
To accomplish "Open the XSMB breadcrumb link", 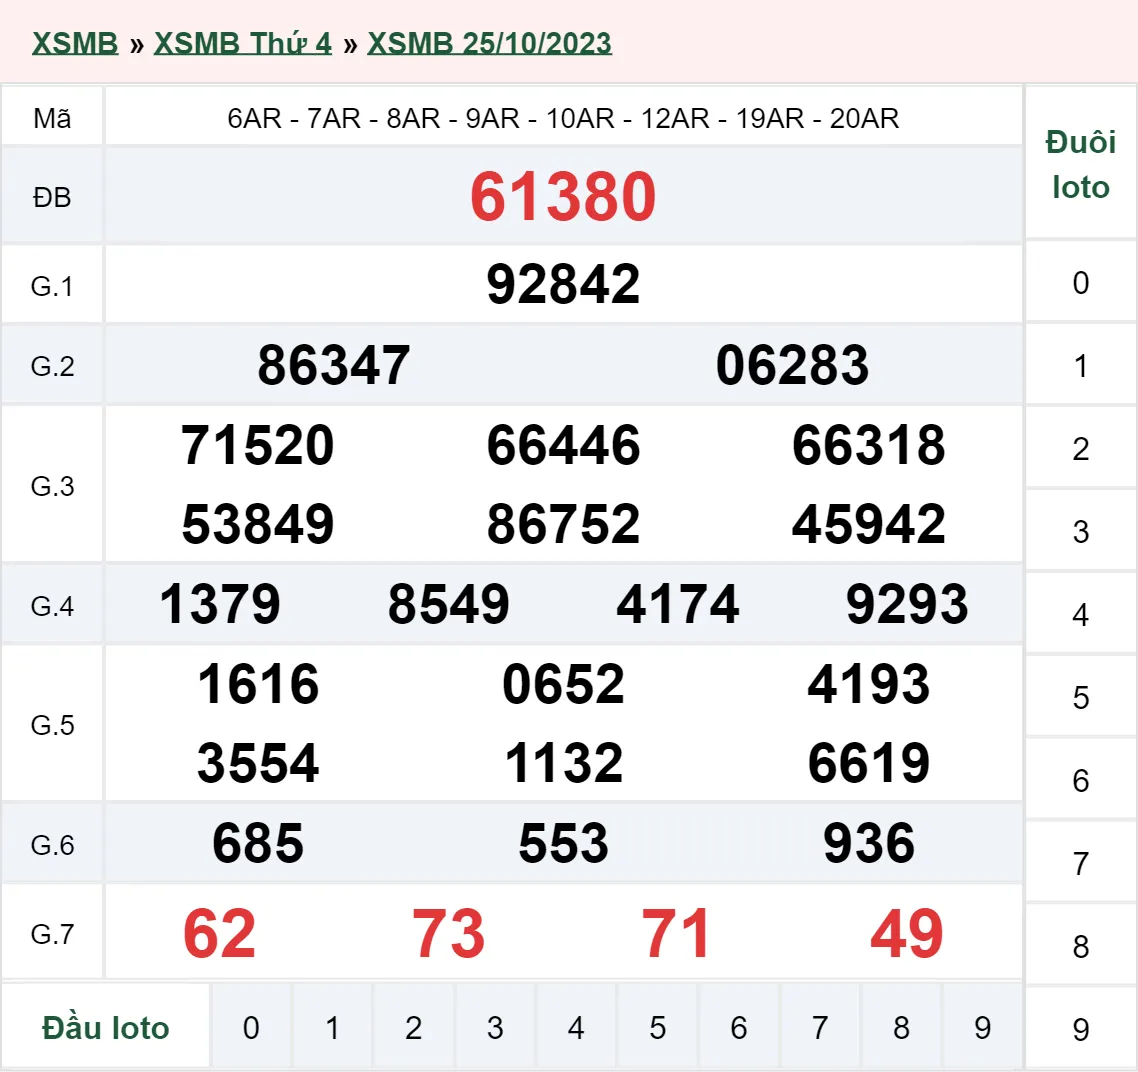I will 75,42.
